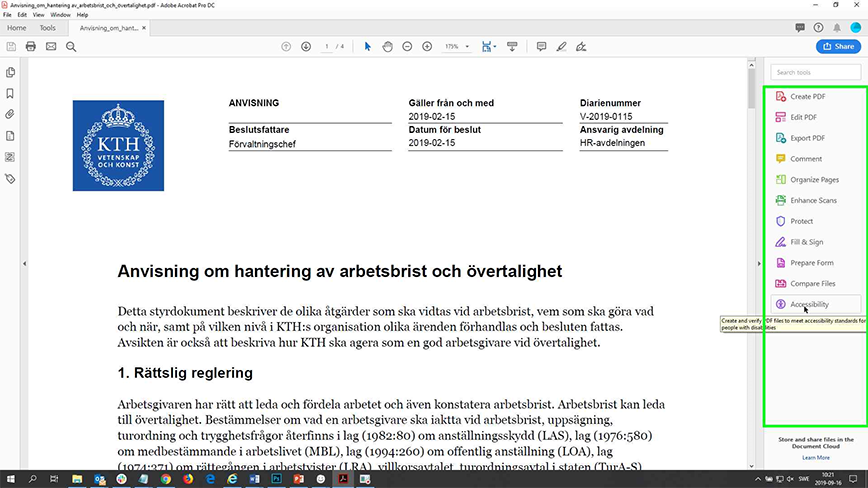Open the Help question mark icon
The width and height of the screenshot is (868, 488).
[818, 28]
